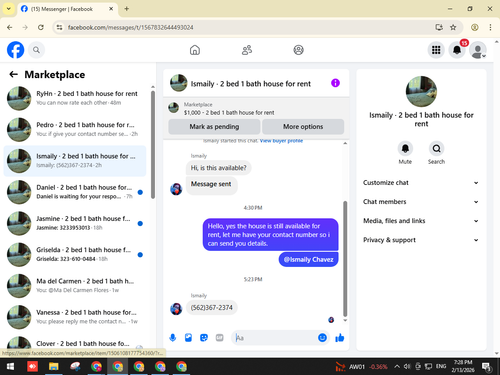Open Vanessa's house for rent conversation
The height and width of the screenshot is (375, 500).
[75, 317]
